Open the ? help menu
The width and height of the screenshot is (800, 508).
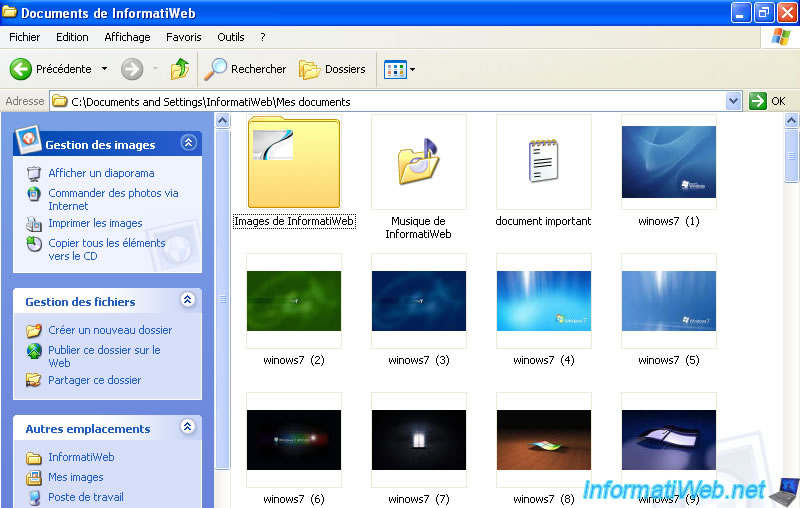coord(263,37)
